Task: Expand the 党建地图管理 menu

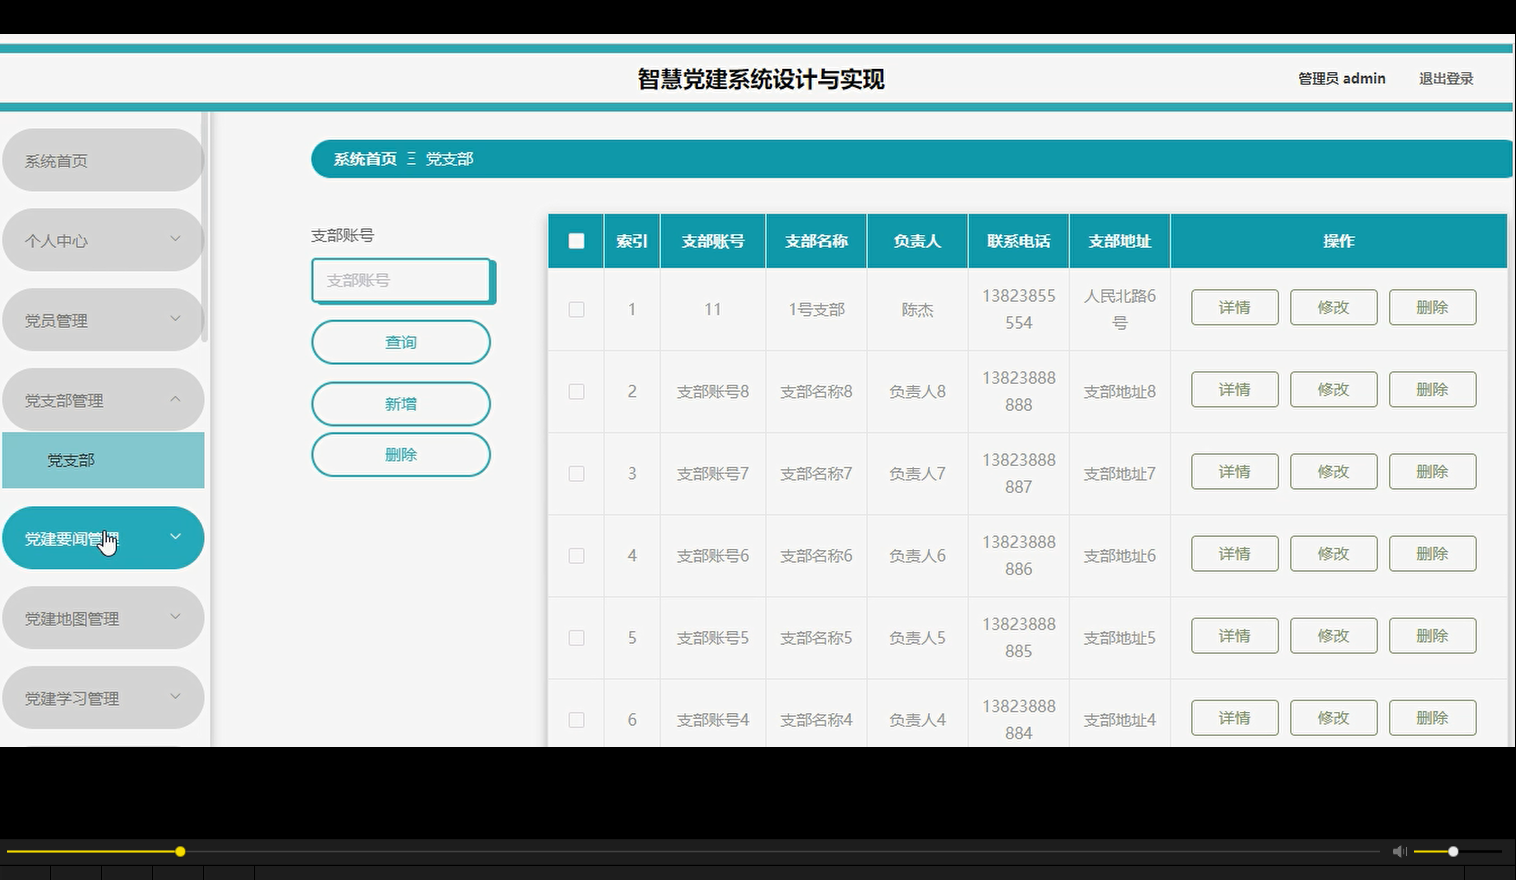Action: (x=103, y=617)
